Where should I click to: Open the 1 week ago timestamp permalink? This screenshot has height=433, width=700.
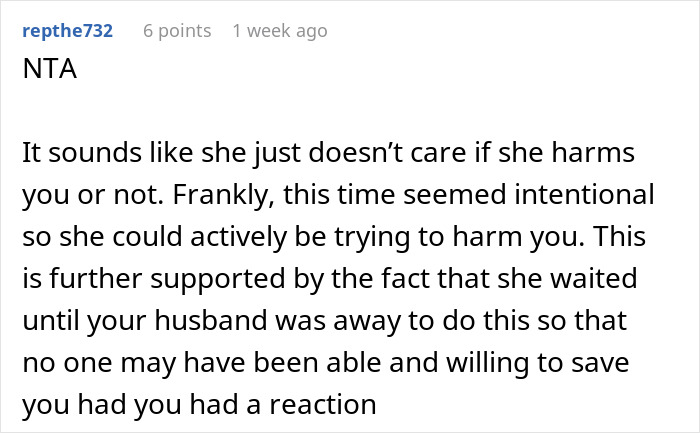279,31
